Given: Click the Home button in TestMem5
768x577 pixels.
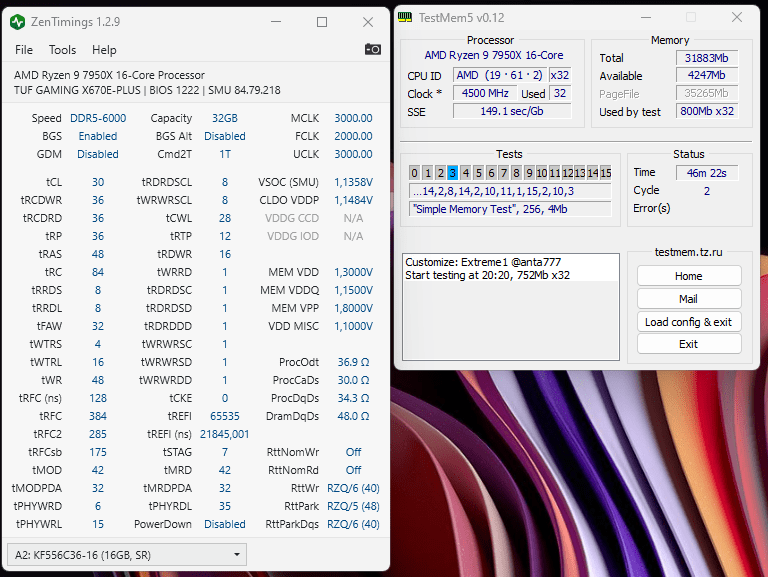Looking at the screenshot, I should (x=689, y=276).
